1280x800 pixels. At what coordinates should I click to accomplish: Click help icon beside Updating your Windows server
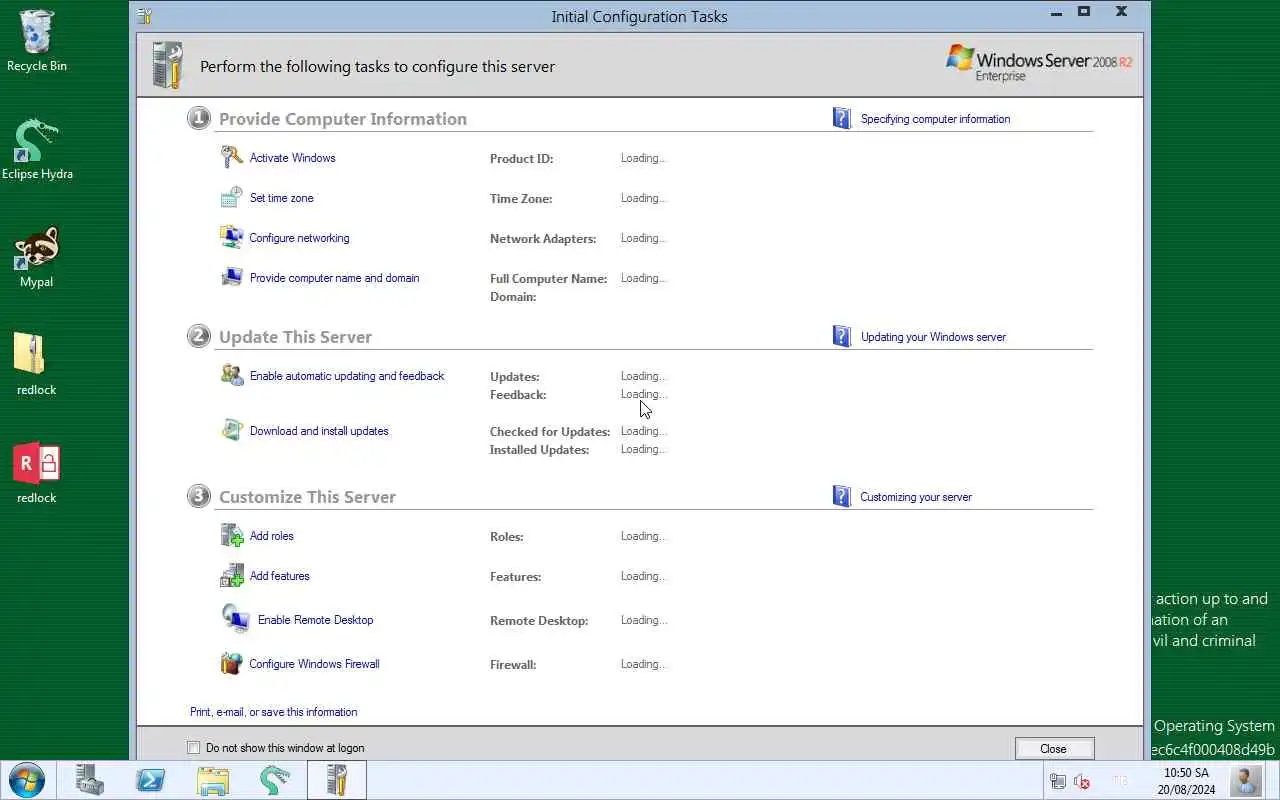click(842, 336)
